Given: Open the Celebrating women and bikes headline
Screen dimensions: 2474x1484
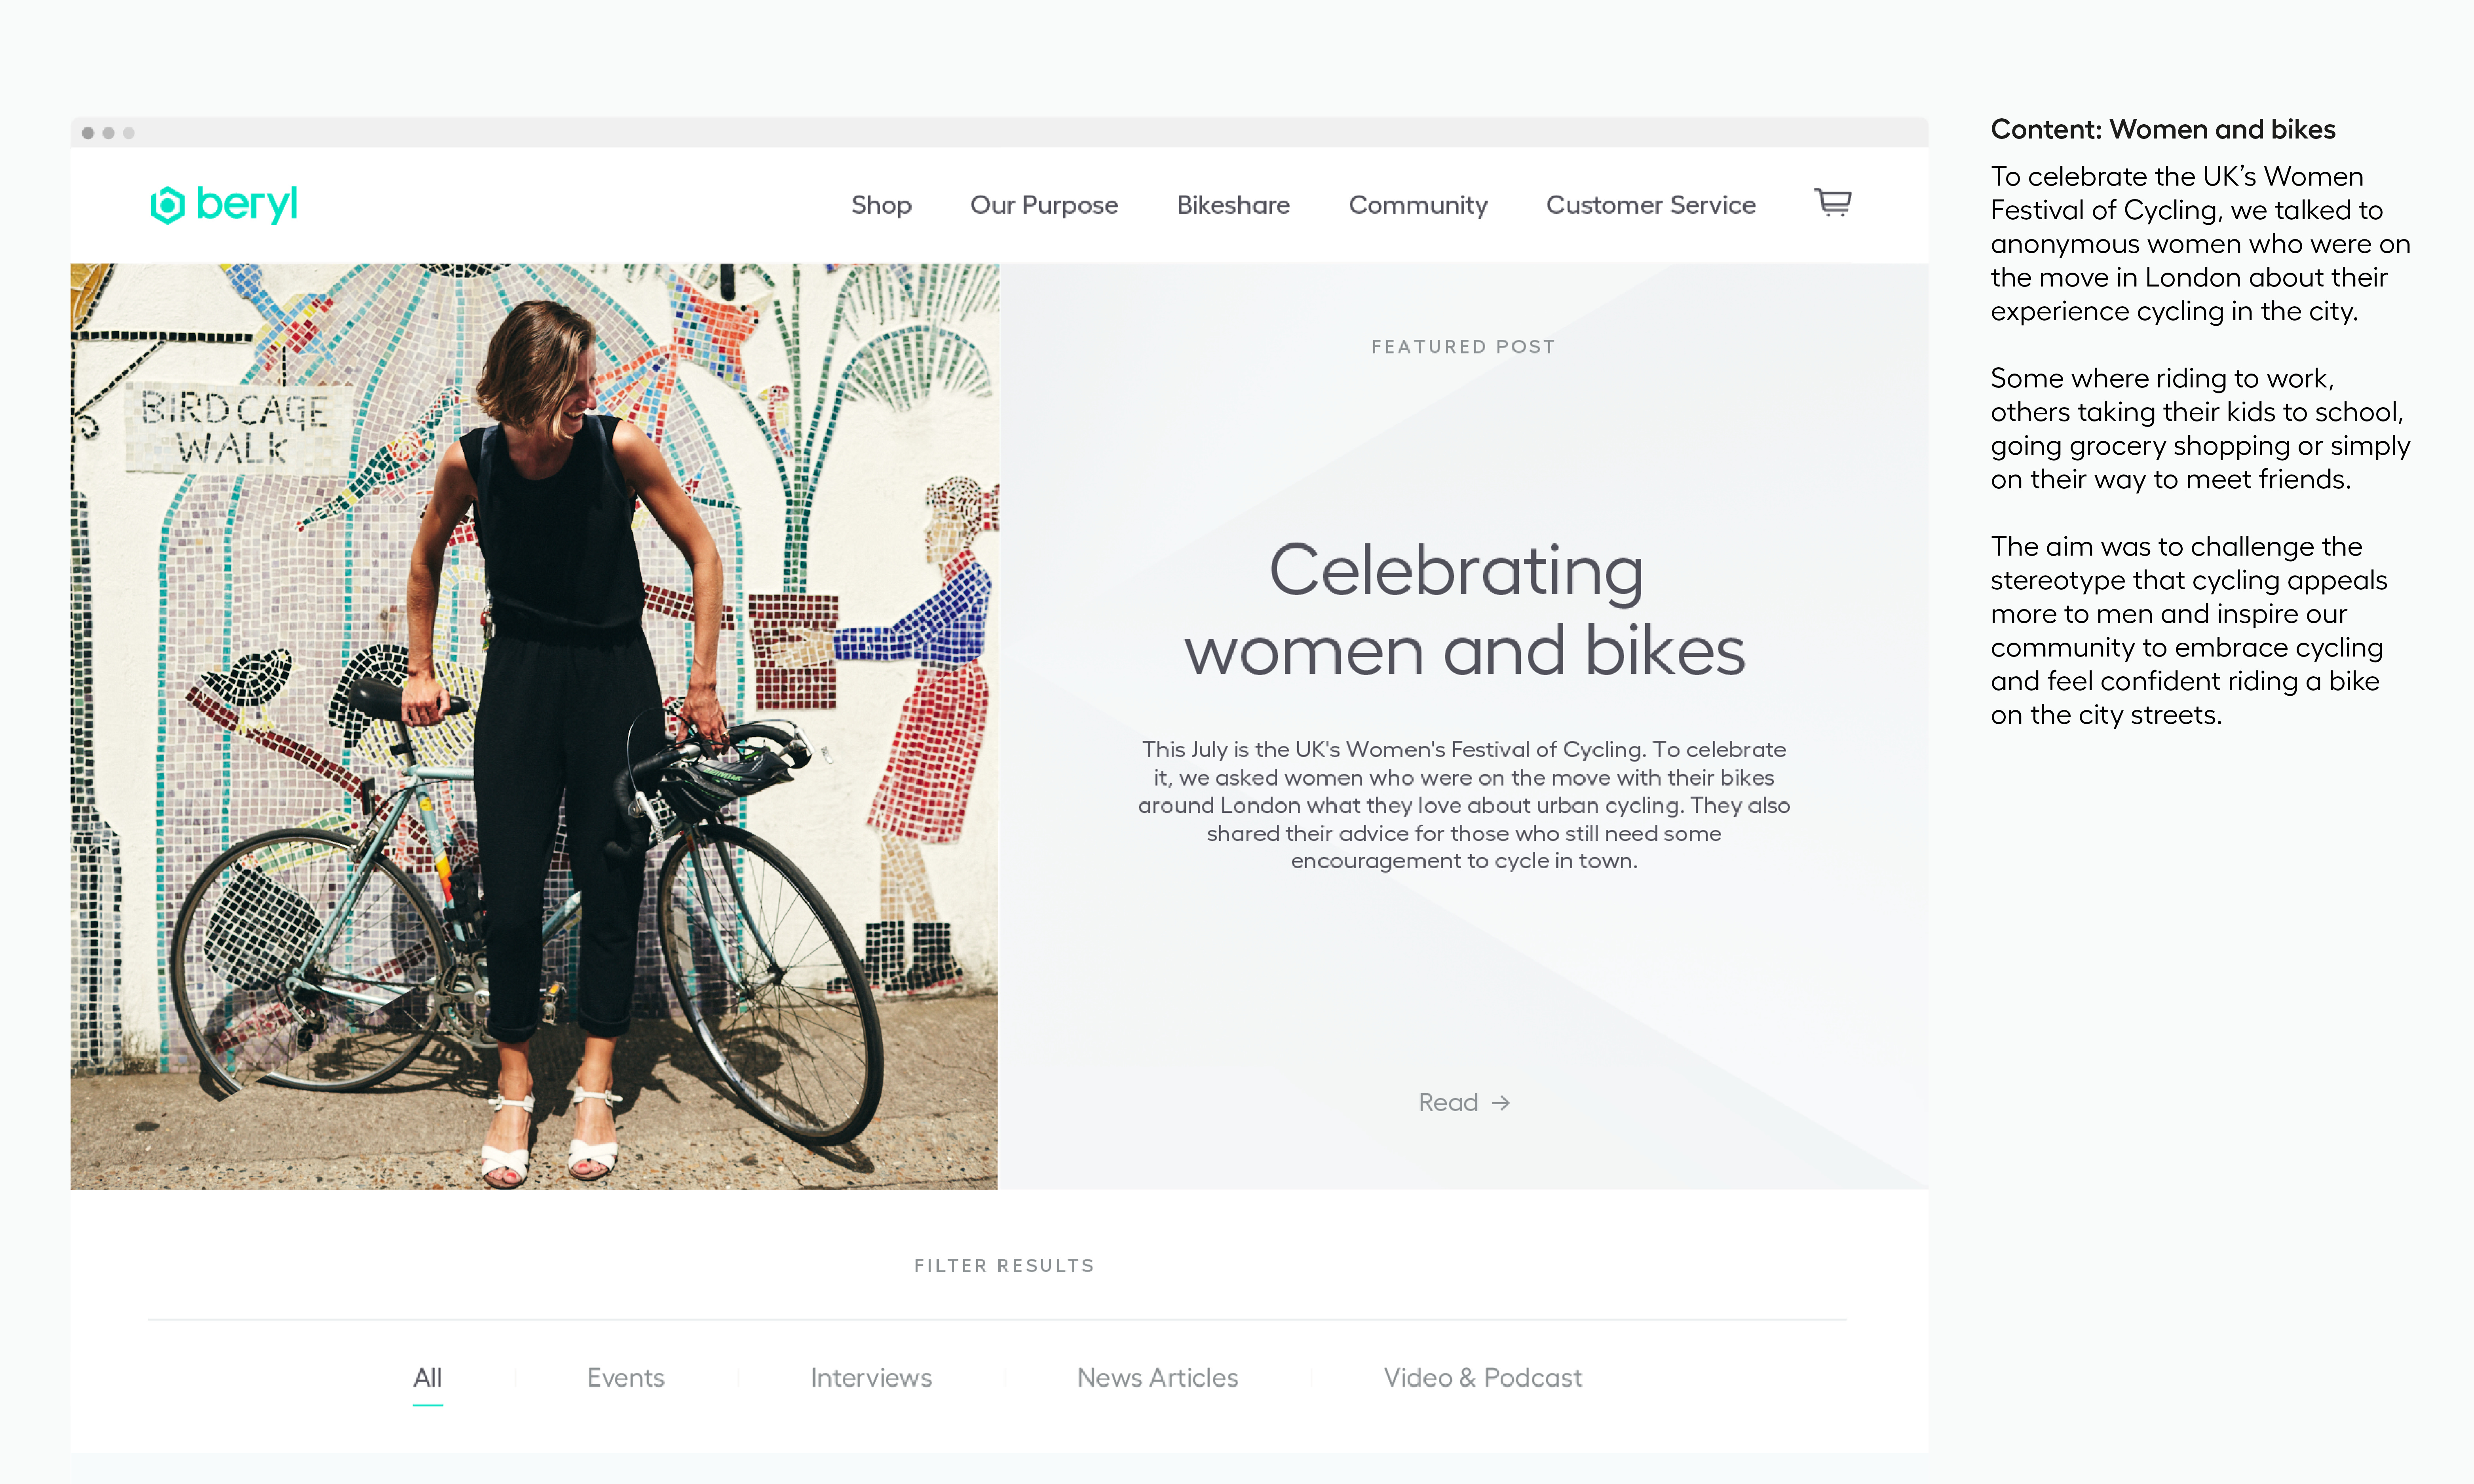Looking at the screenshot, I should (x=1464, y=609).
